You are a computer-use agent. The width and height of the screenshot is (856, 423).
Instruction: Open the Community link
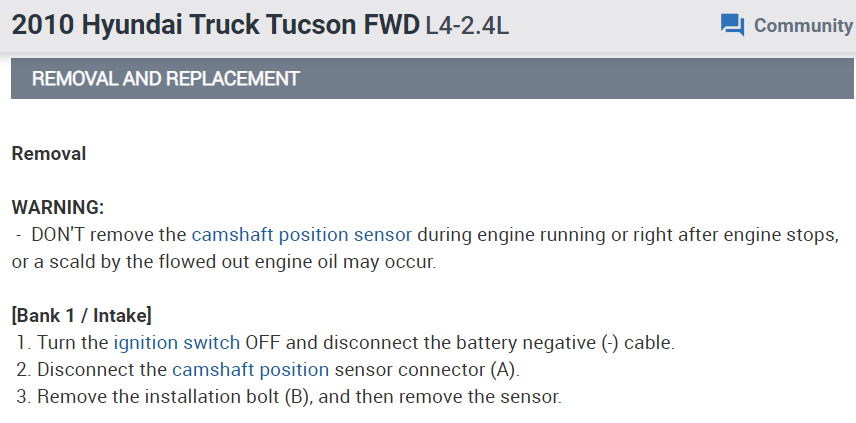(802, 25)
